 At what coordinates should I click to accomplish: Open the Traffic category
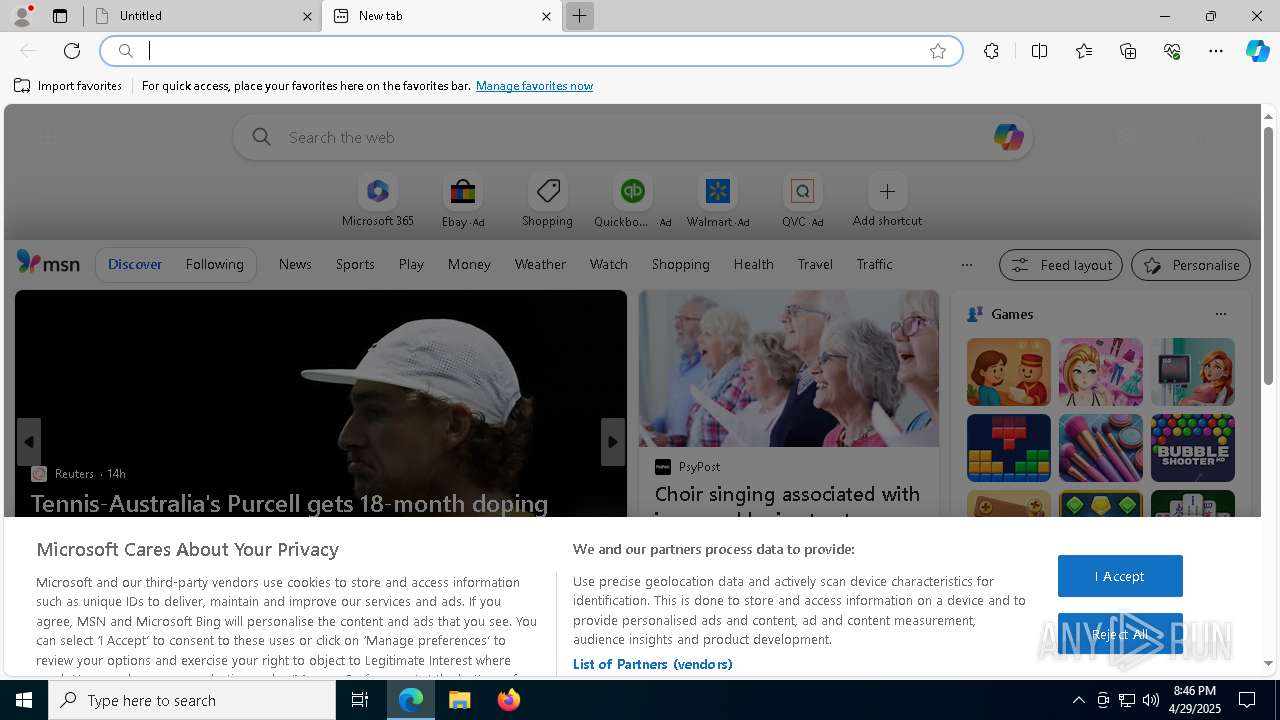point(874,264)
